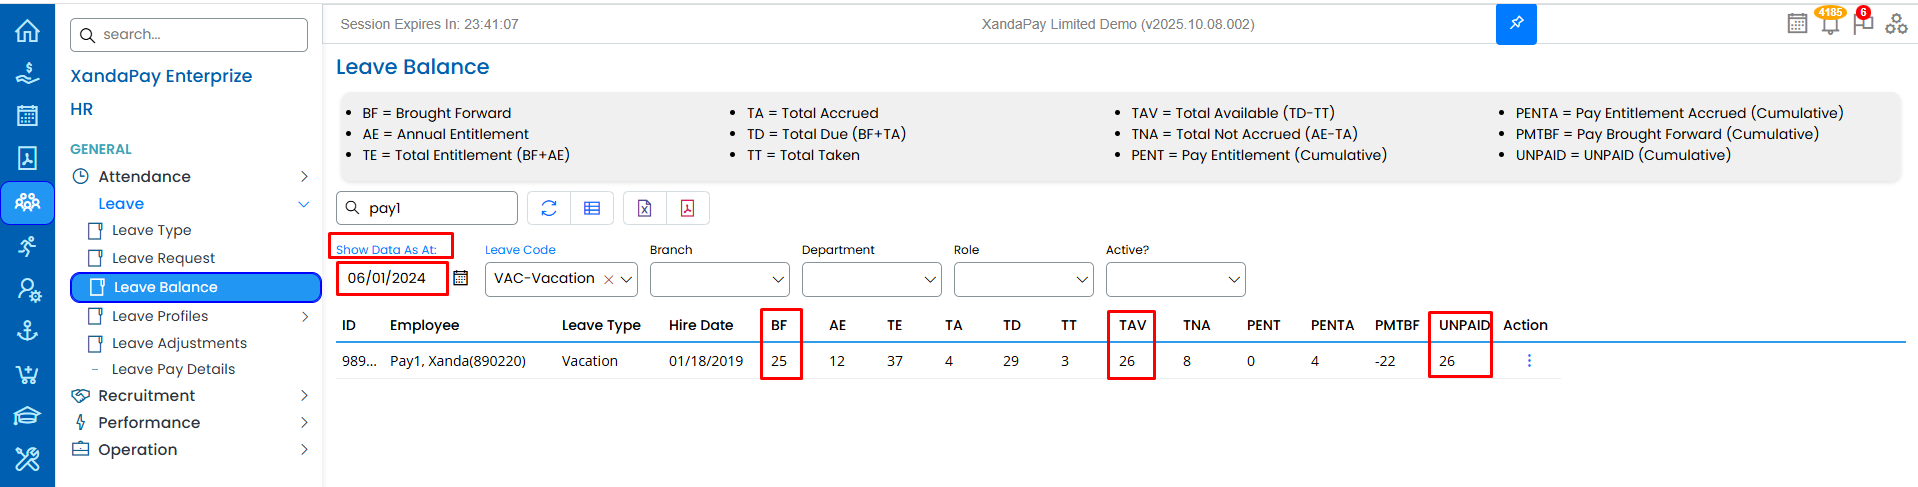
Task: Open row action three-dot menu
Action: pyautogui.click(x=1529, y=361)
